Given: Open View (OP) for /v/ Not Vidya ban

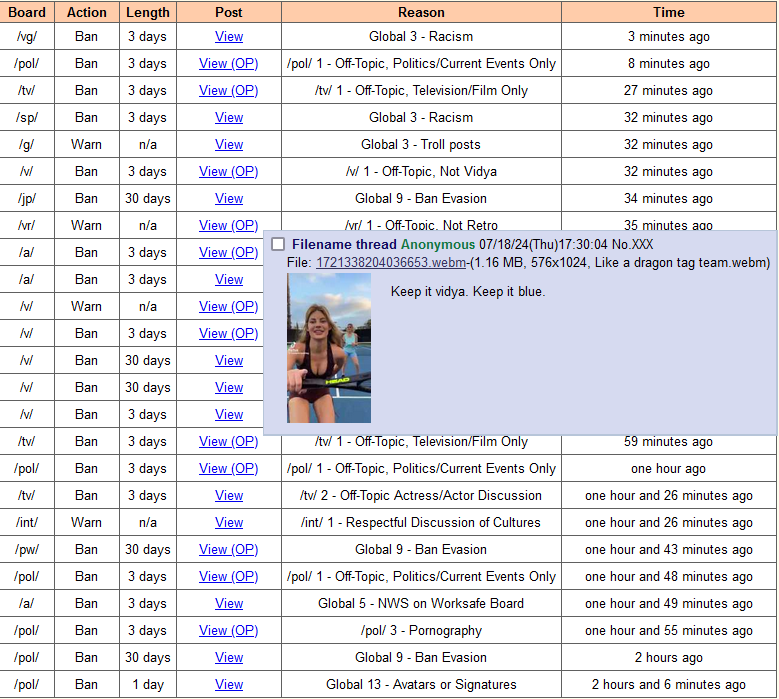Looking at the screenshot, I should pos(229,171).
